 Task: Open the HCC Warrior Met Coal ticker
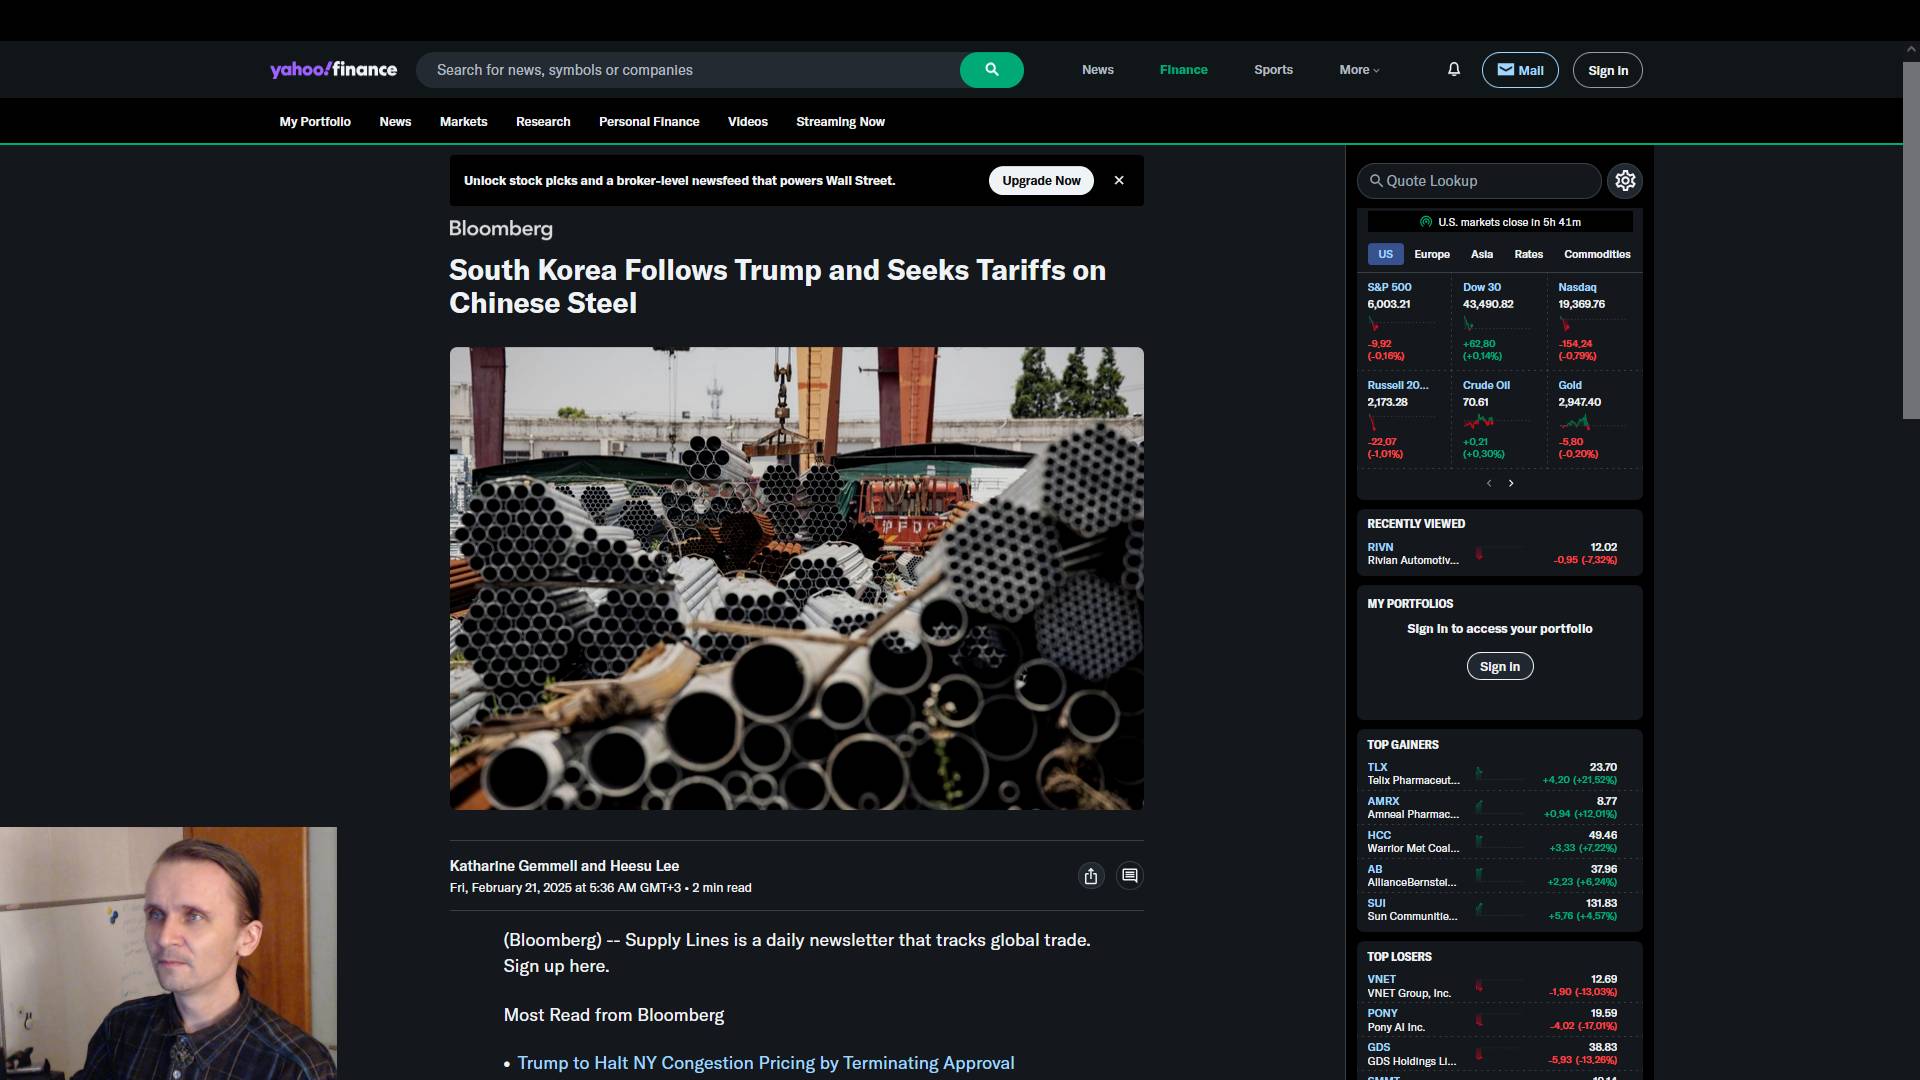coord(1379,835)
